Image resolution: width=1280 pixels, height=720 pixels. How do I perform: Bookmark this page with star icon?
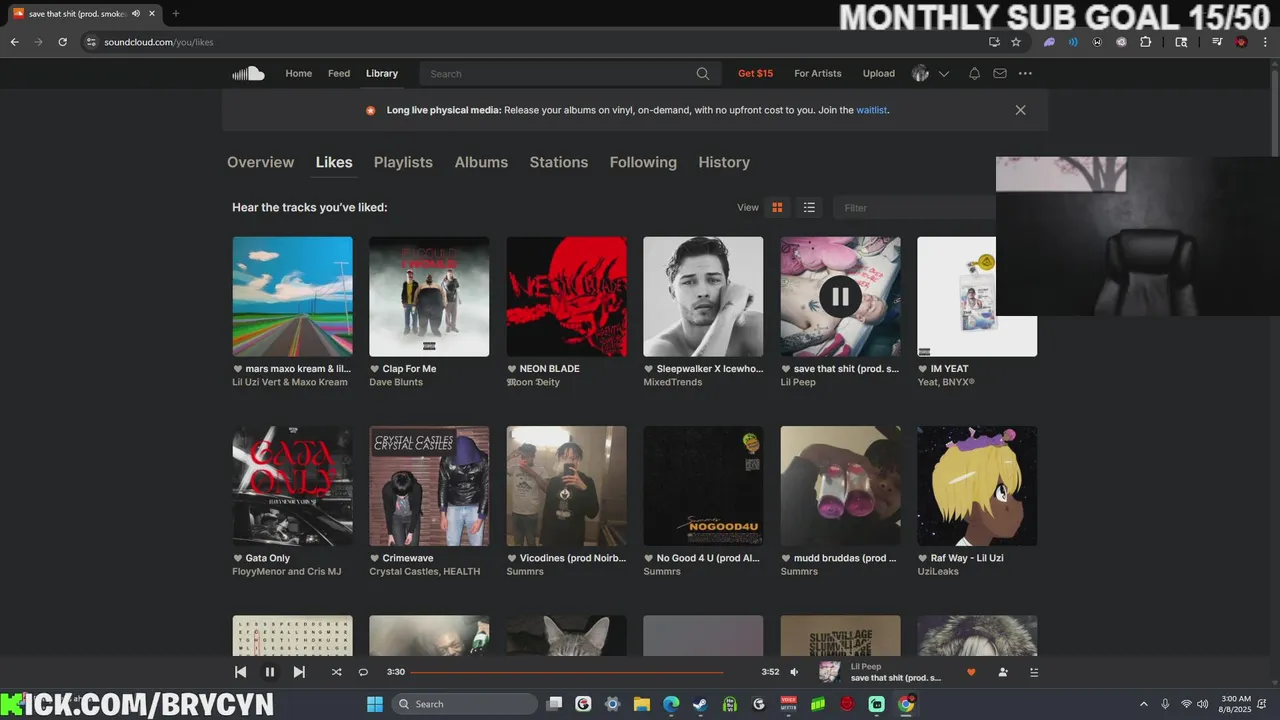pos(1016,42)
